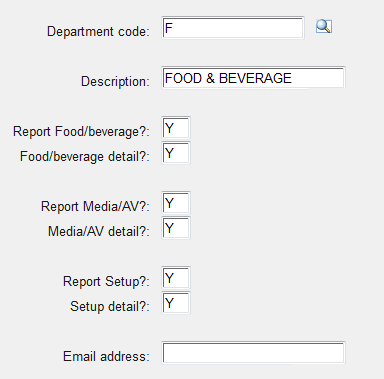Select the Report Setup Y/N field
384x379 pixels.
[176, 278]
